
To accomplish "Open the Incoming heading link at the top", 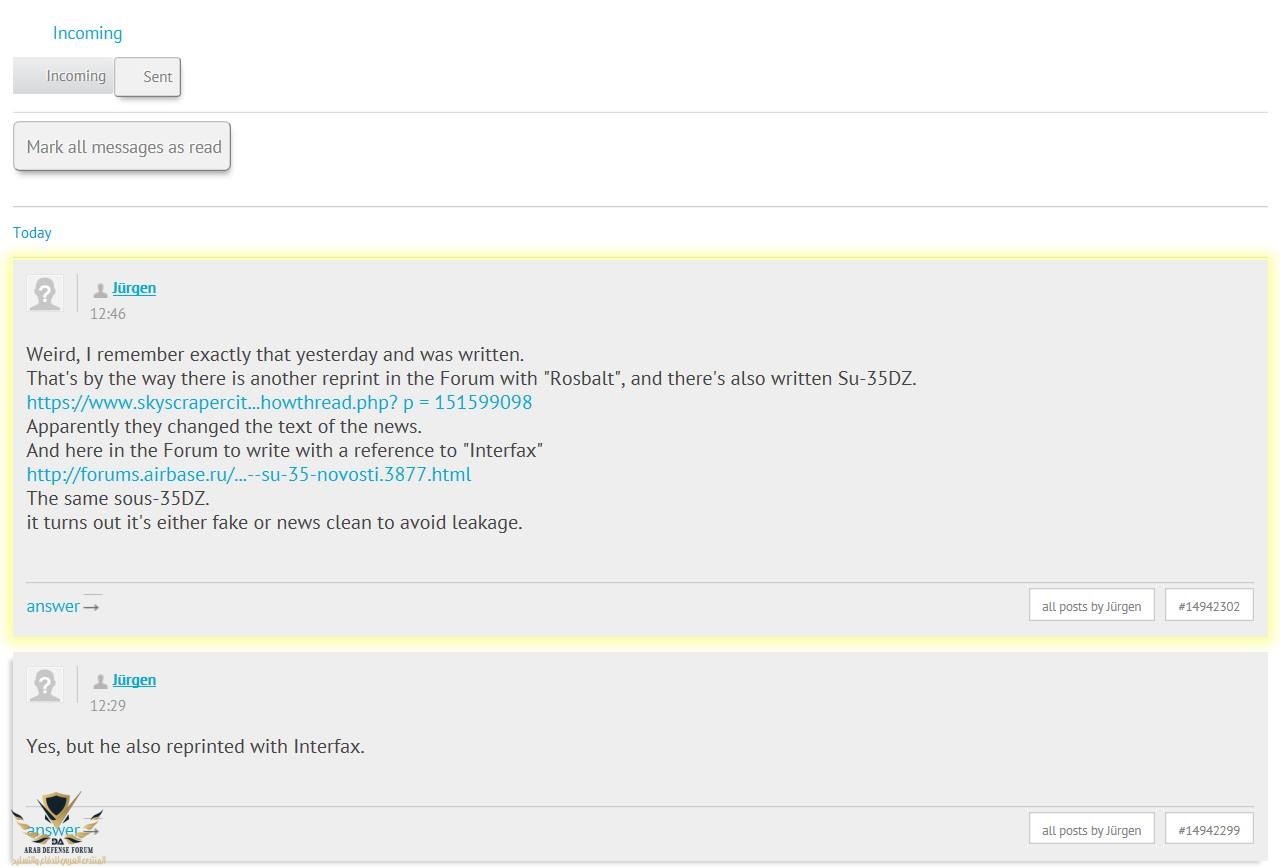I will (87, 33).
